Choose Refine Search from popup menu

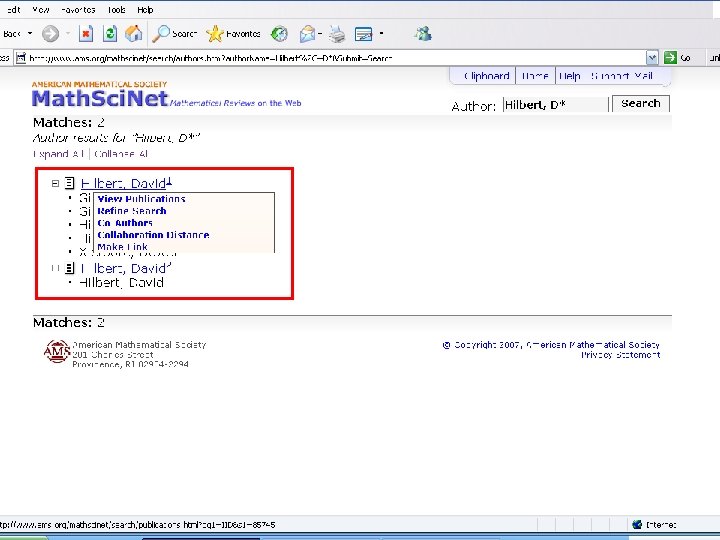point(132,211)
